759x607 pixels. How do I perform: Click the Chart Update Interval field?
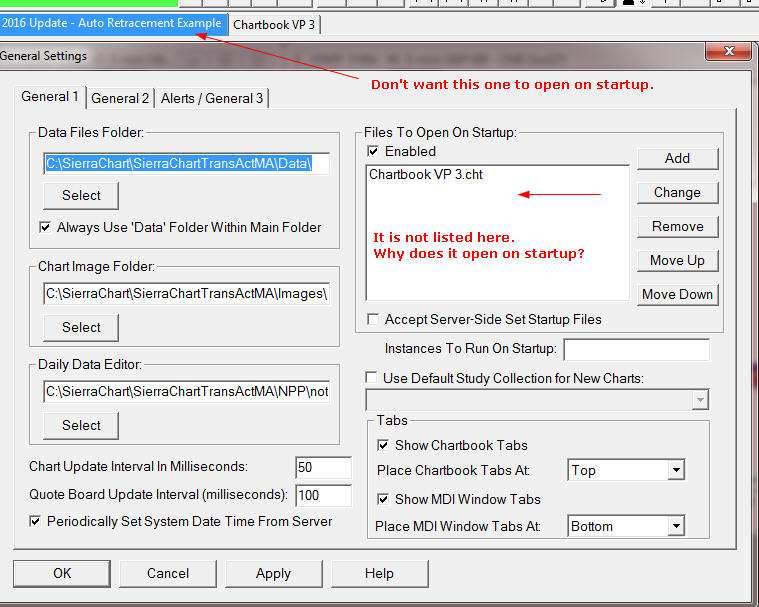(x=323, y=468)
